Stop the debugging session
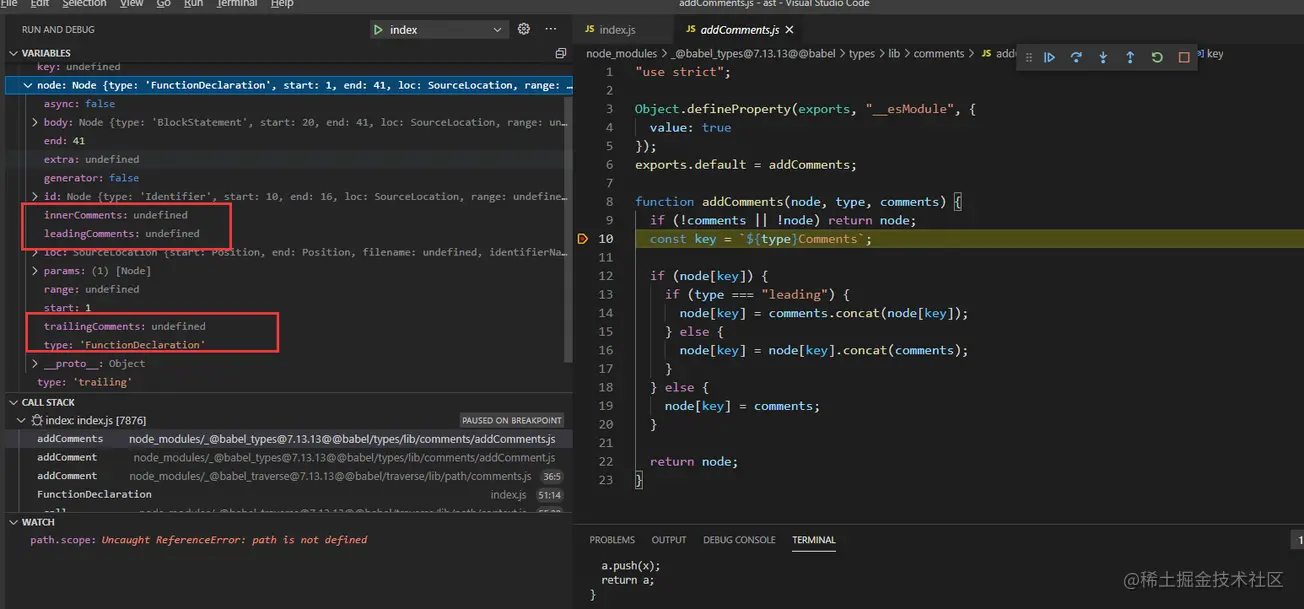The image size is (1304, 609). [x=1184, y=58]
